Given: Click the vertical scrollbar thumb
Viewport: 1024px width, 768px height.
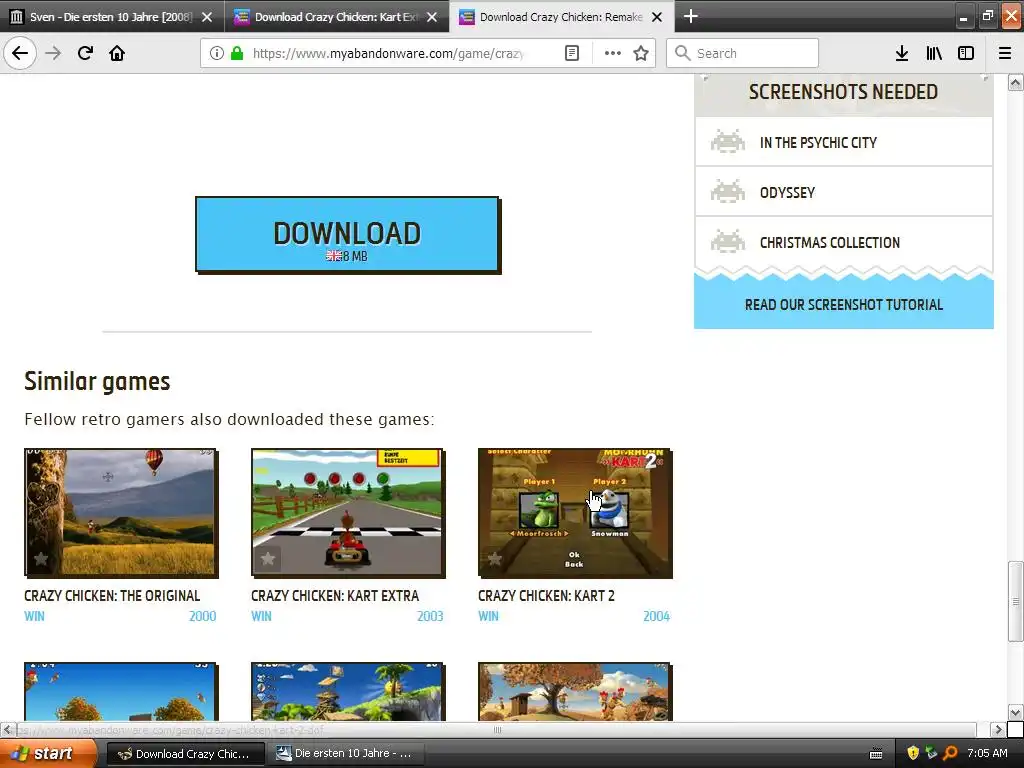Looking at the screenshot, I should (x=1015, y=601).
